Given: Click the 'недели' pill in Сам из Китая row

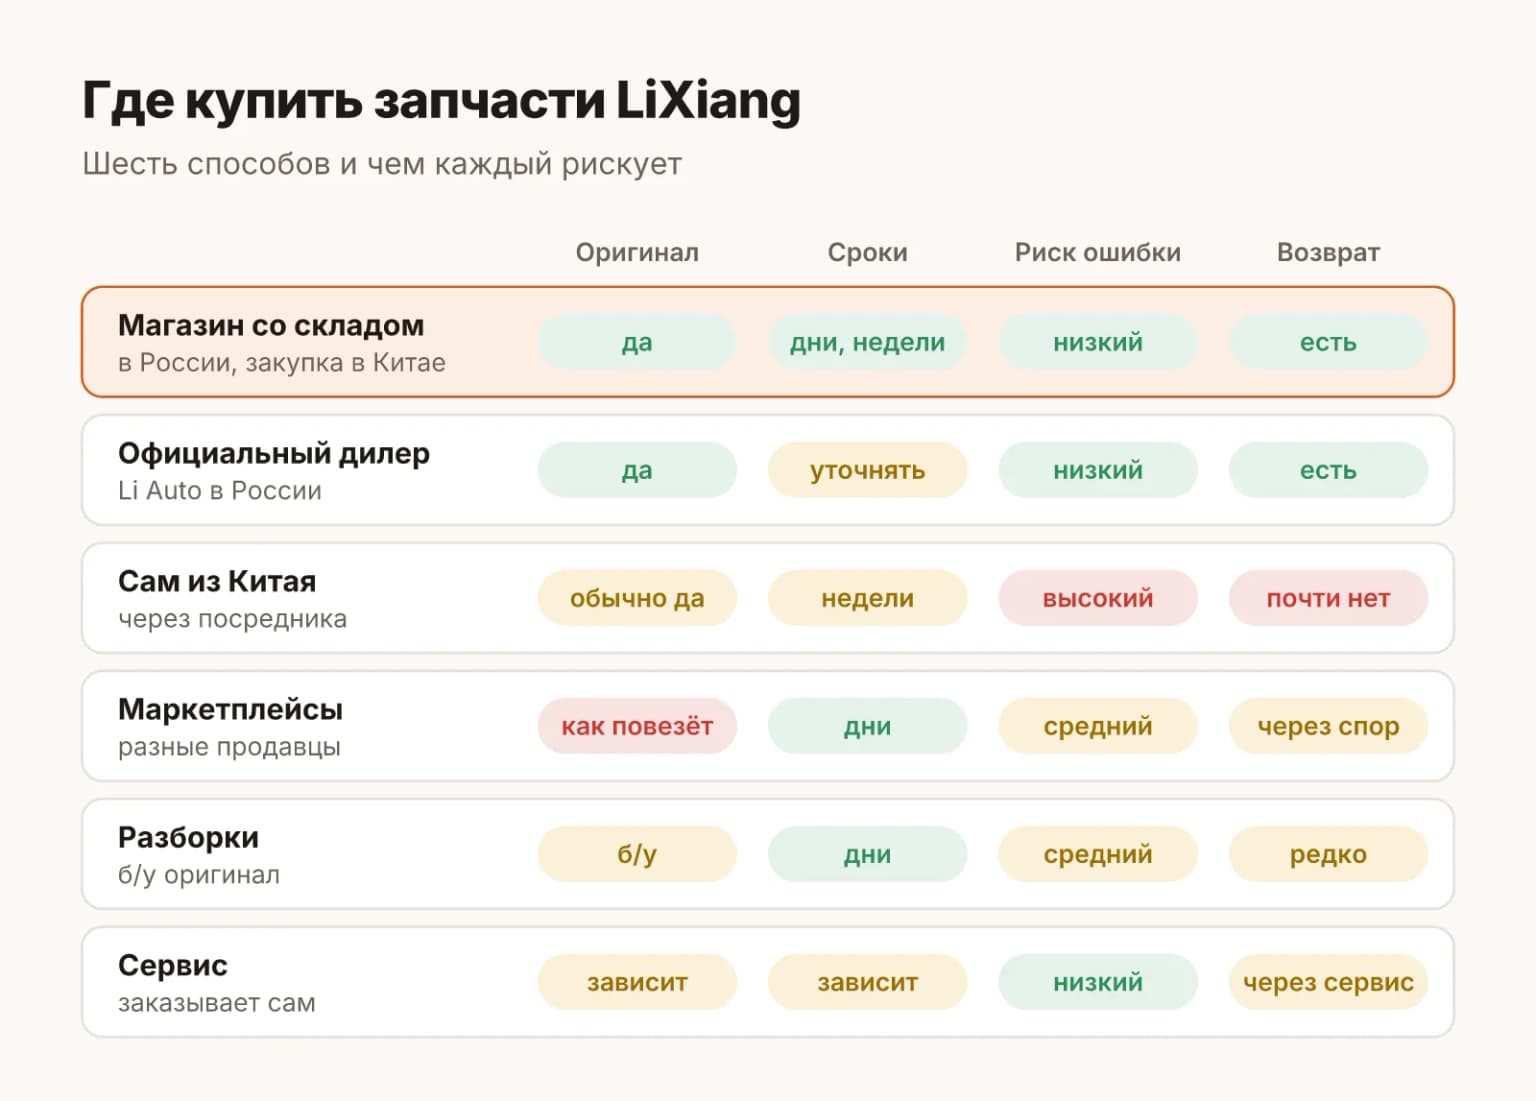Looking at the screenshot, I should click(x=867, y=598).
